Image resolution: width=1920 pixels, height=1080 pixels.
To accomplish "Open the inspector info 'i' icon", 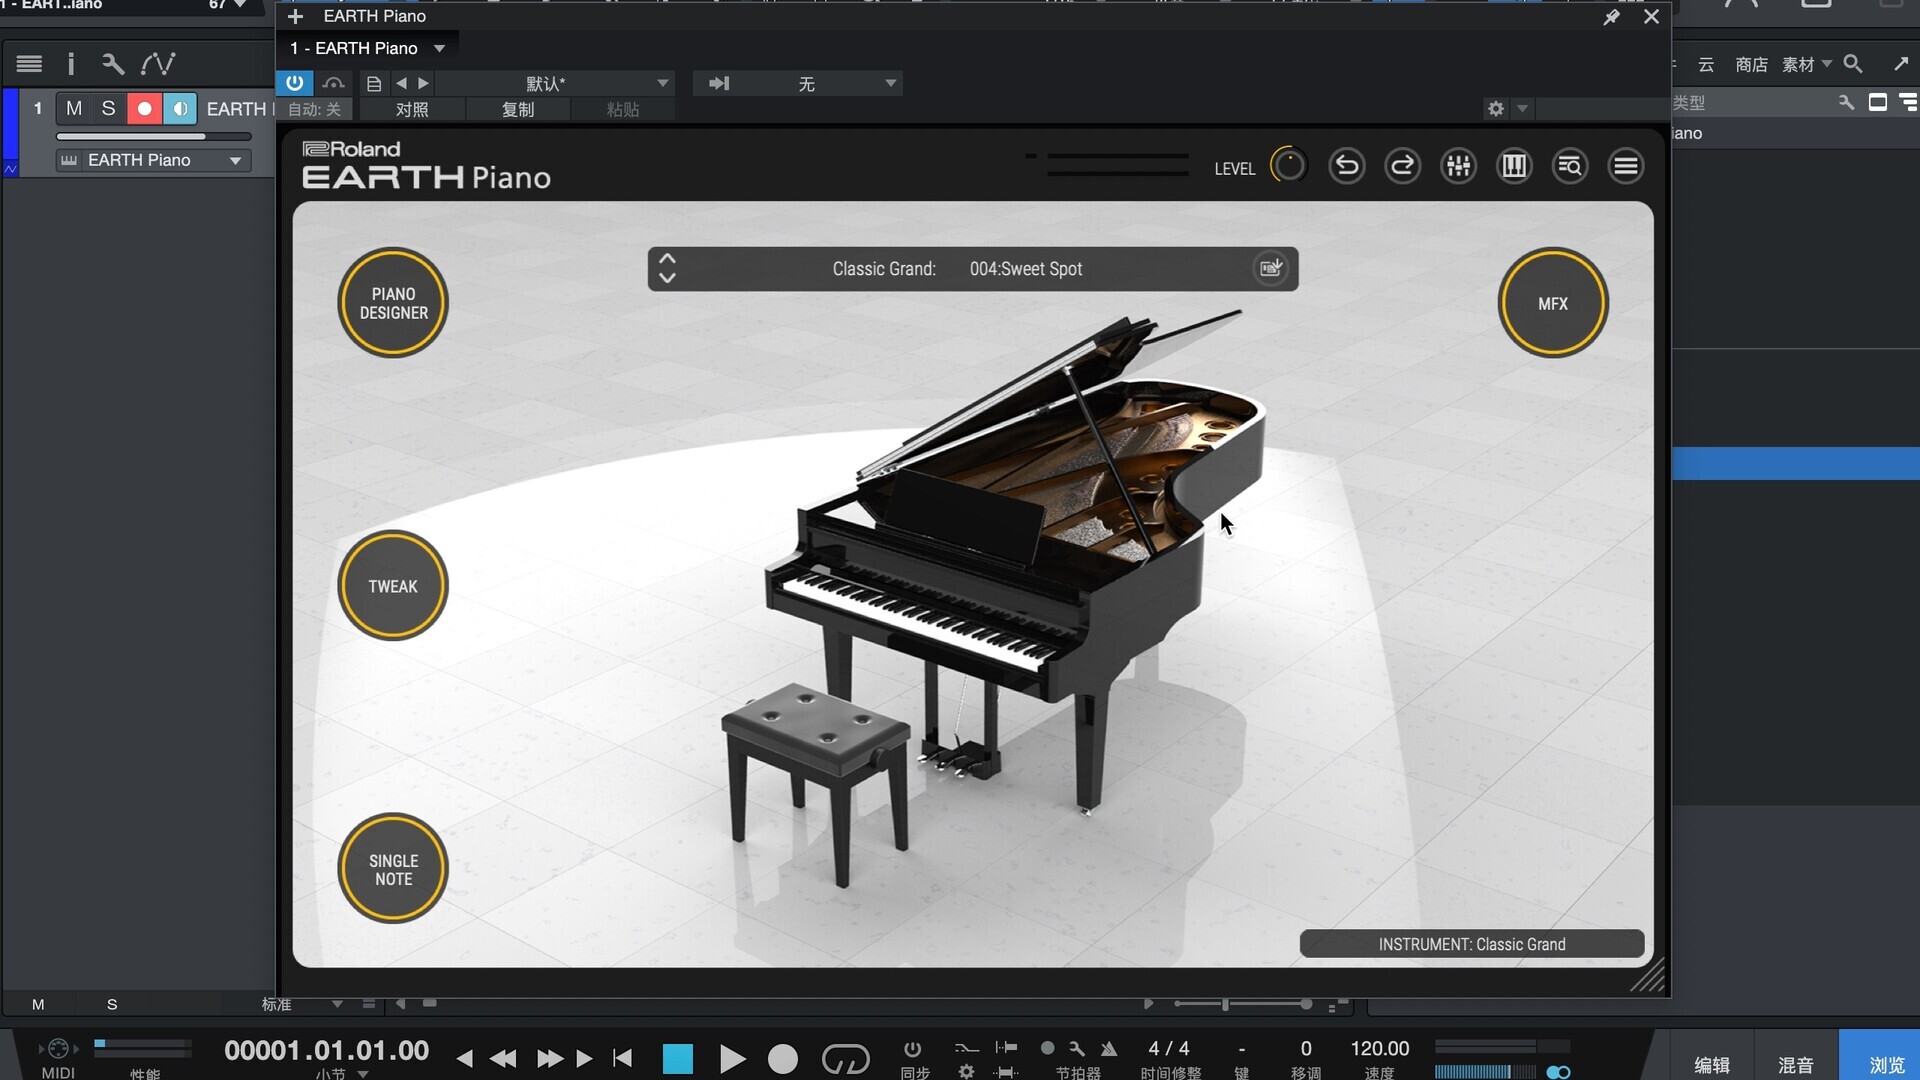I will tap(70, 64).
